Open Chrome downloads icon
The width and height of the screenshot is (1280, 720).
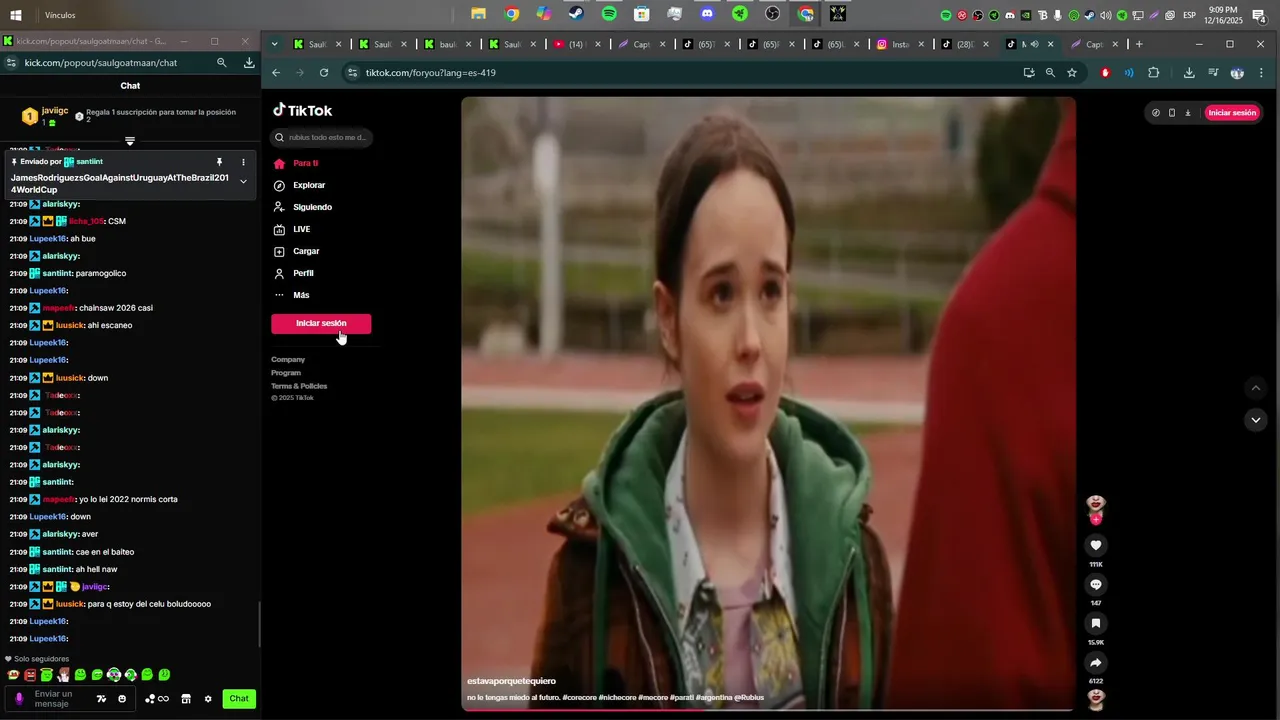tap(1189, 72)
